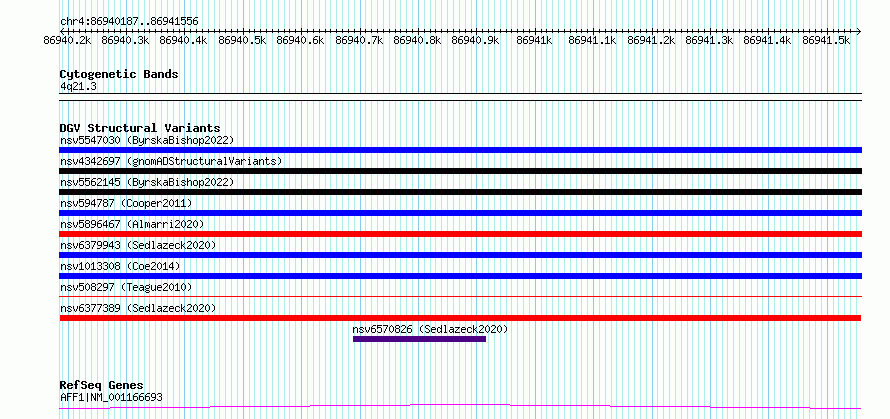This screenshot has width=890, height=419.
Task: Click the 86941.1k ruler tick label
Action: (593, 40)
